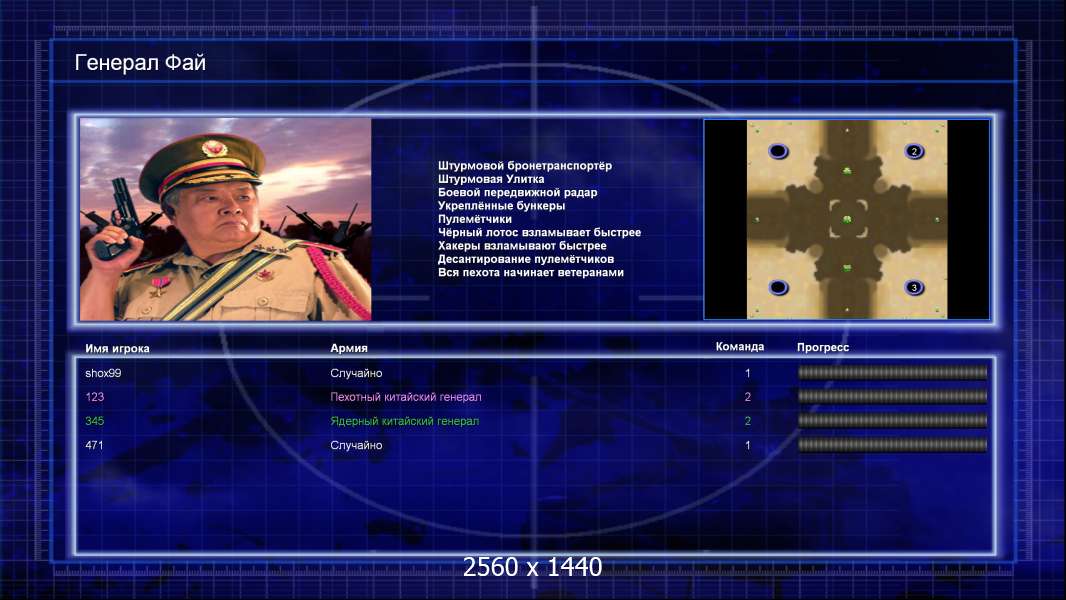Click shox99's loading progress bar
This screenshot has width=1066, height=600.
click(893, 372)
